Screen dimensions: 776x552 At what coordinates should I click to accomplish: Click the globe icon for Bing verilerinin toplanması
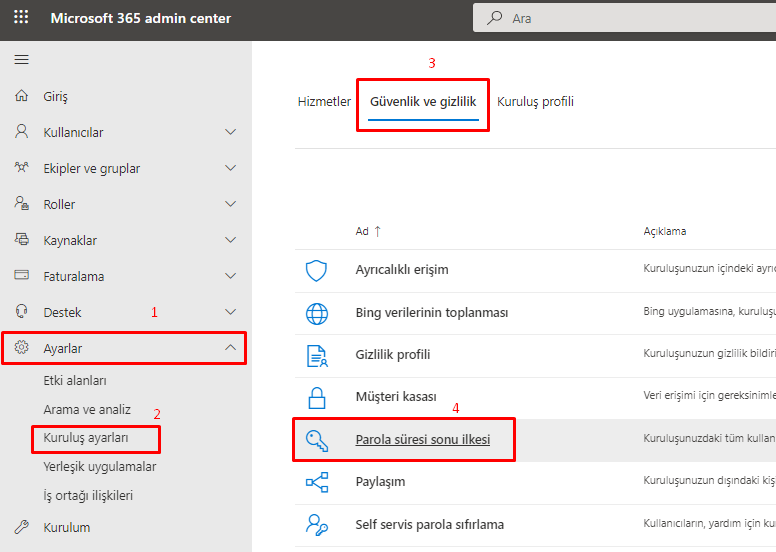coord(316,313)
